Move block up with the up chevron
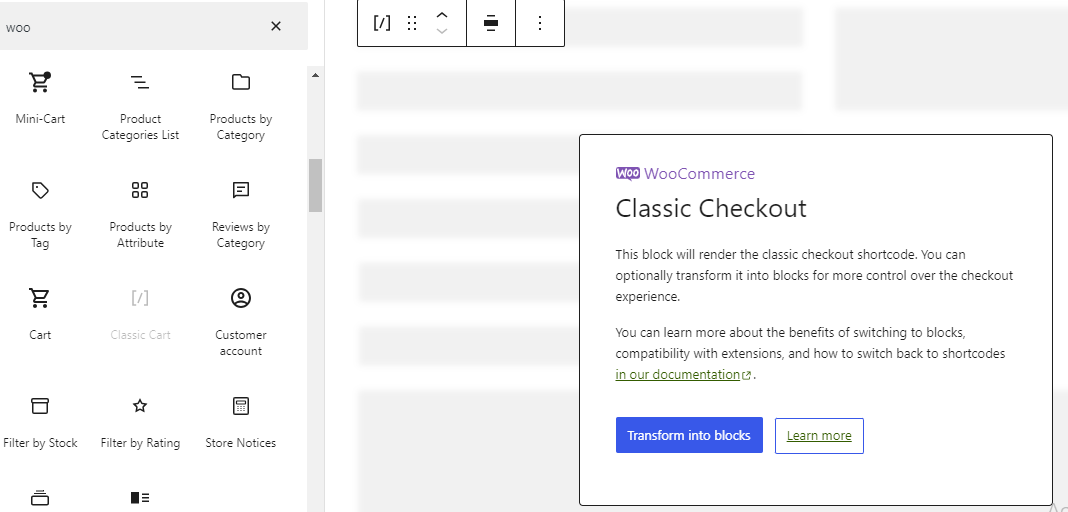 point(442,15)
